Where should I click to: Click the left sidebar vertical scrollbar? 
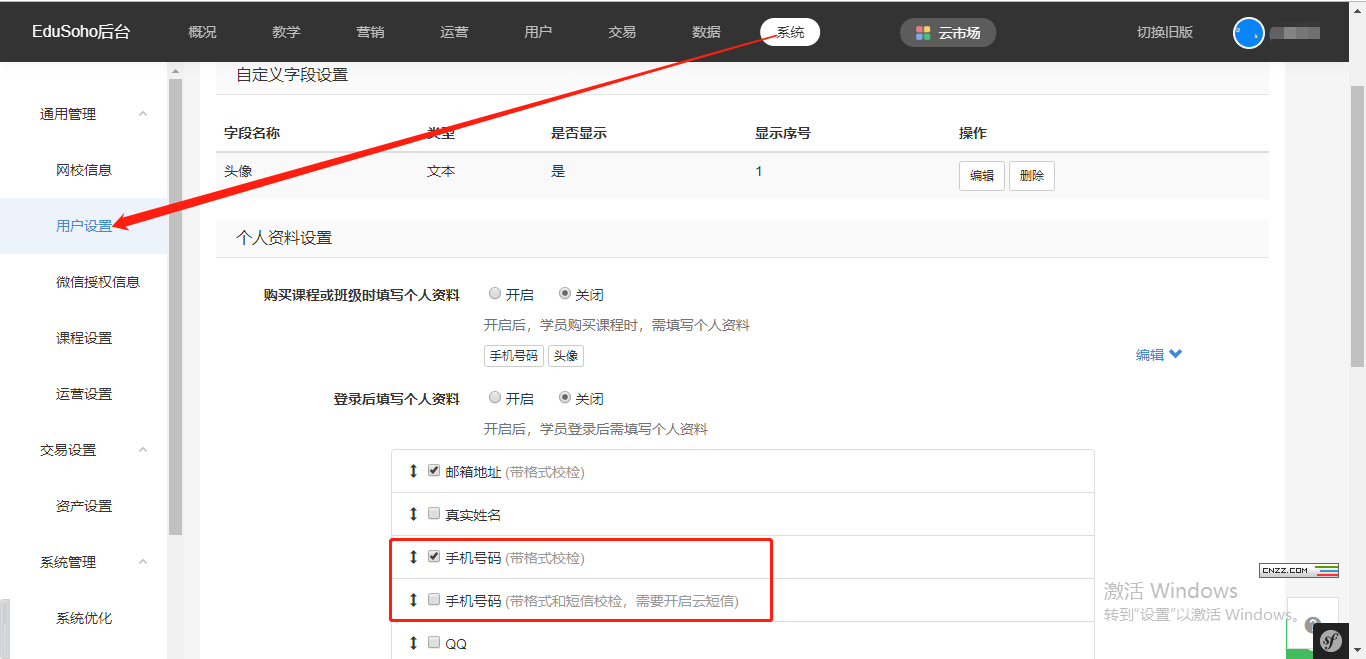click(175, 300)
